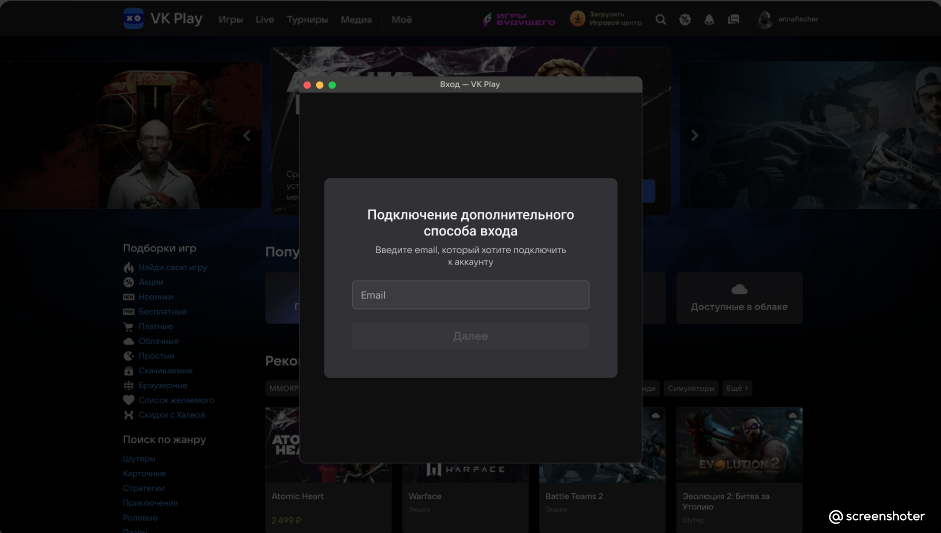The width and height of the screenshot is (941, 533).
Task: Click the Эволюция 2: Битва за Утопию title
Action: point(726,502)
